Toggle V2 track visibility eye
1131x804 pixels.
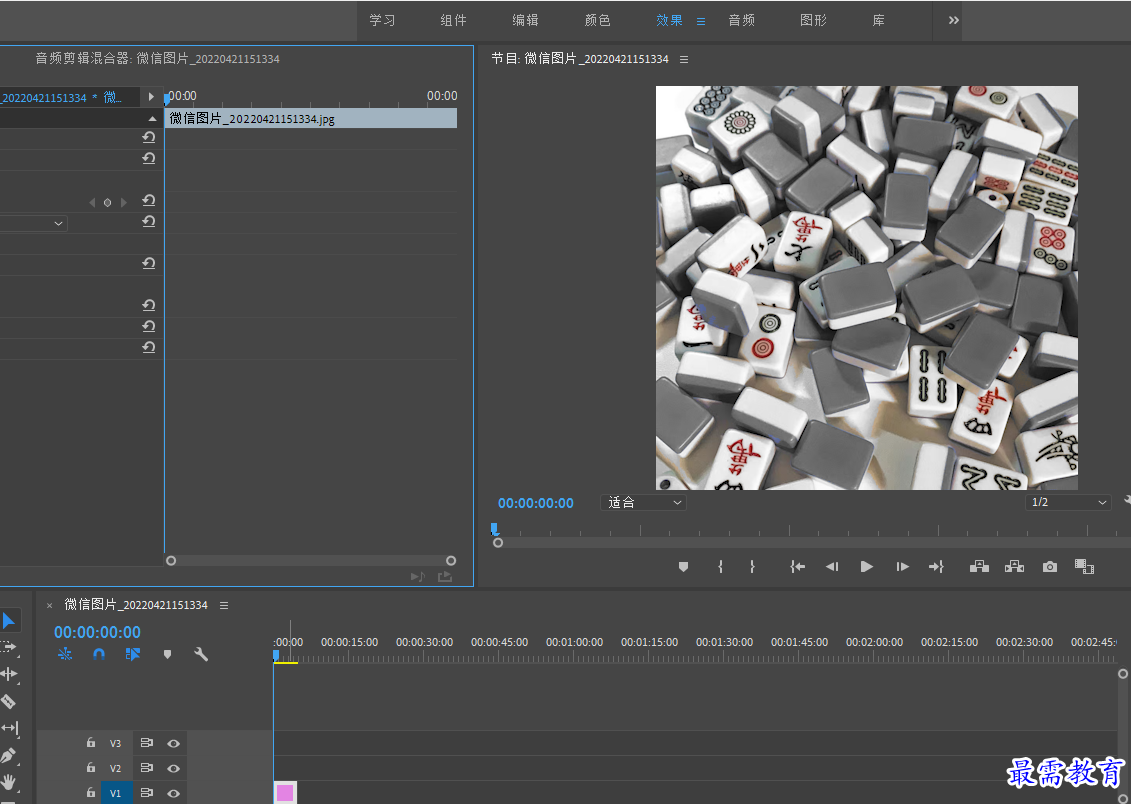coord(173,769)
